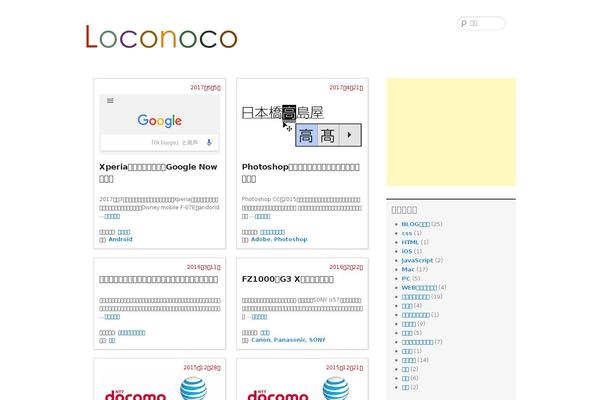The image size is (600, 400).
Task: Open the JavaScript category link
Action: [417, 260]
